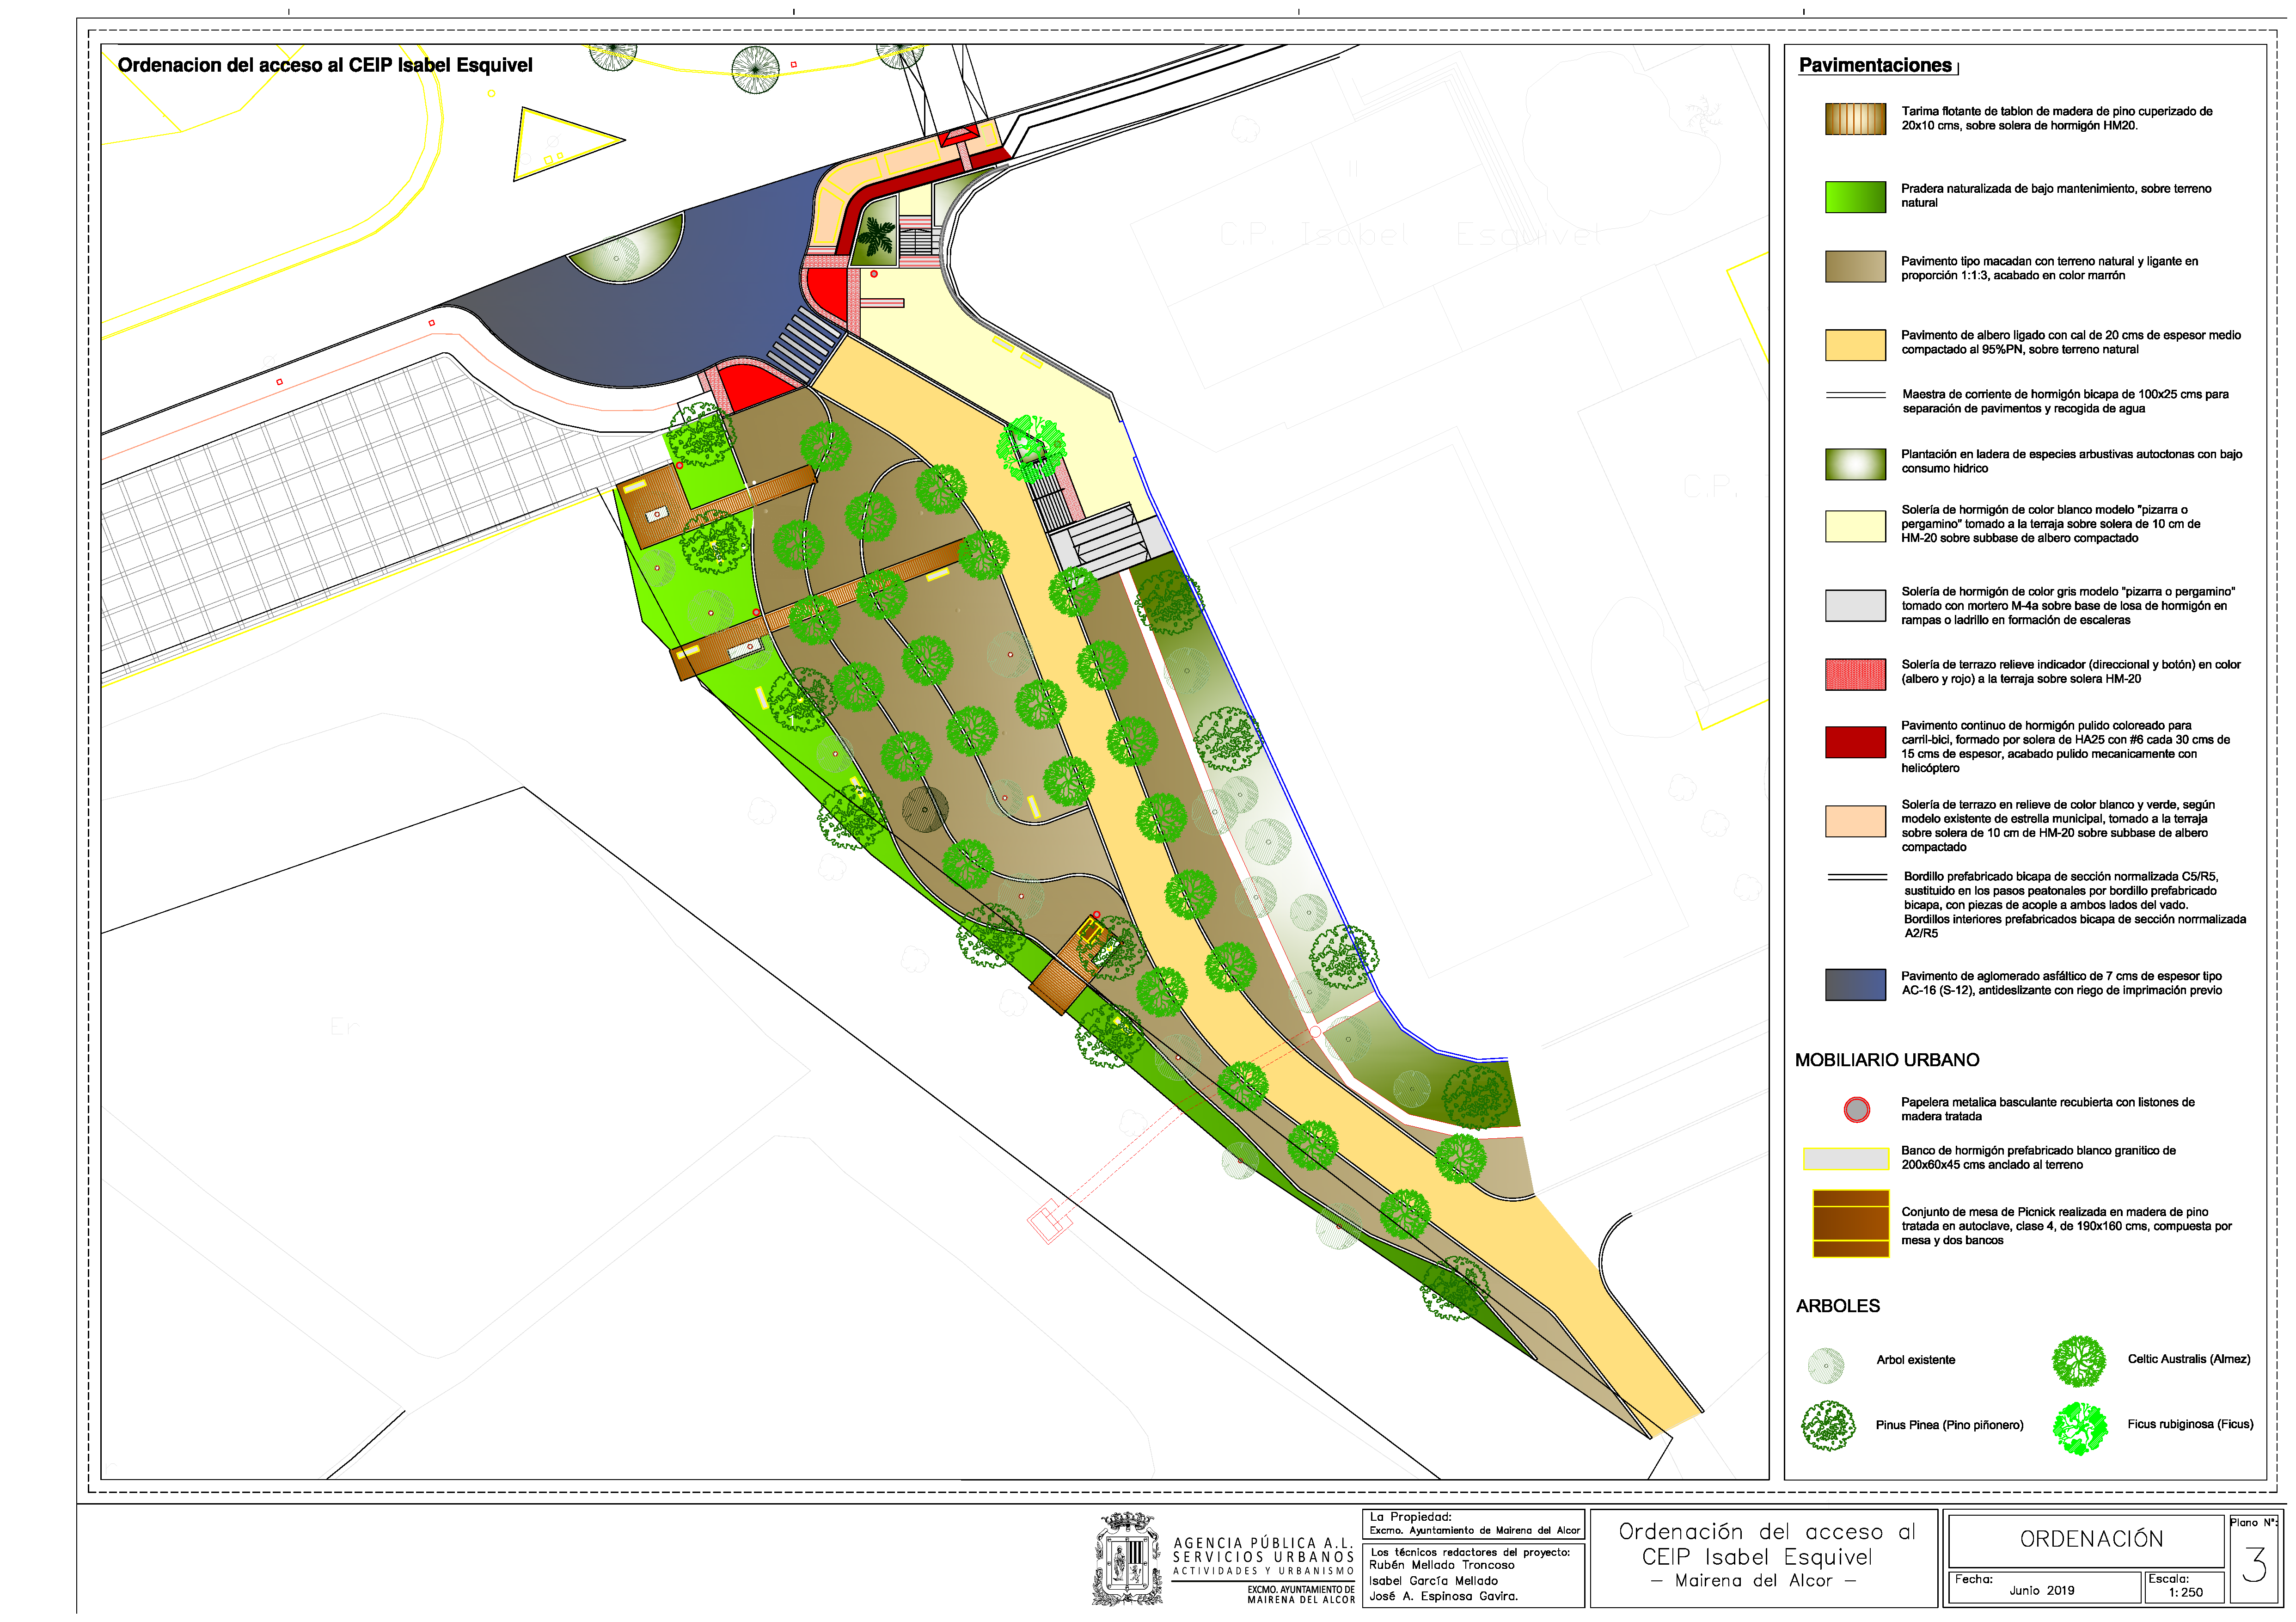Click the albero yellow pavement swatch

point(1855,344)
